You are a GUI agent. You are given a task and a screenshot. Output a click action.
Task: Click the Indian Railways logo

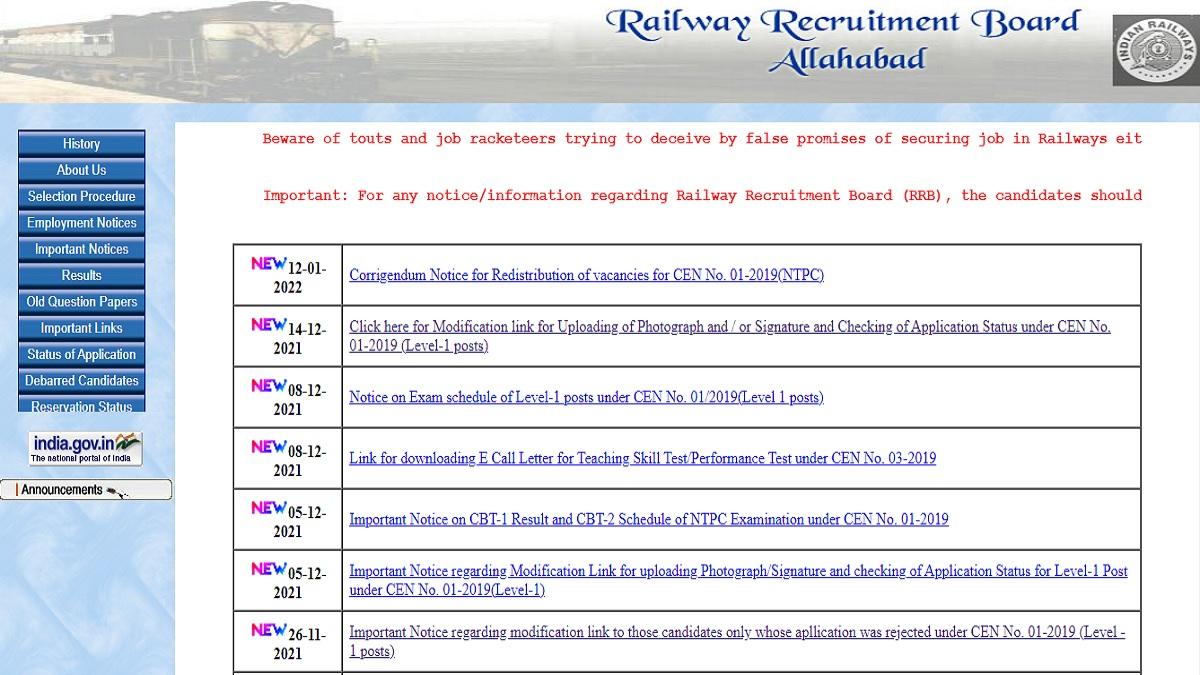1155,47
